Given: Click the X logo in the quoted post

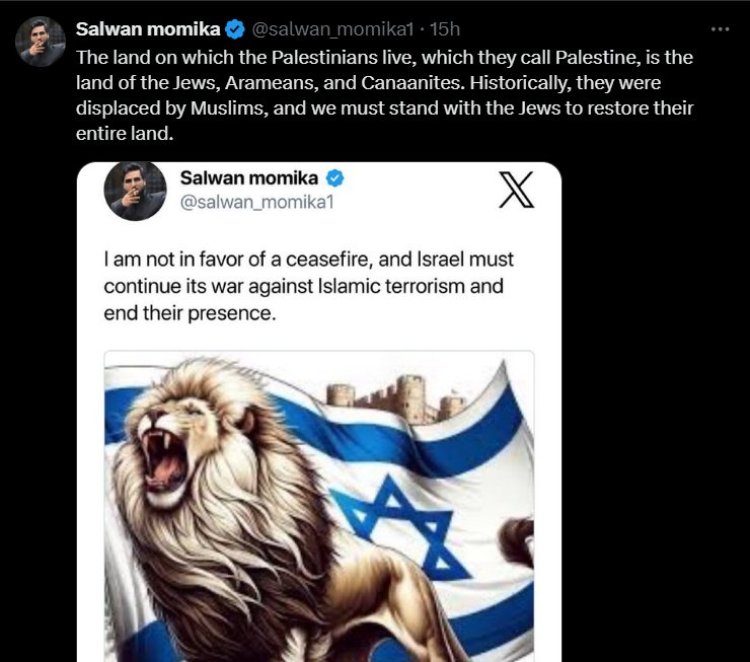Looking at the screenshot, I should [x=515, y=189].
